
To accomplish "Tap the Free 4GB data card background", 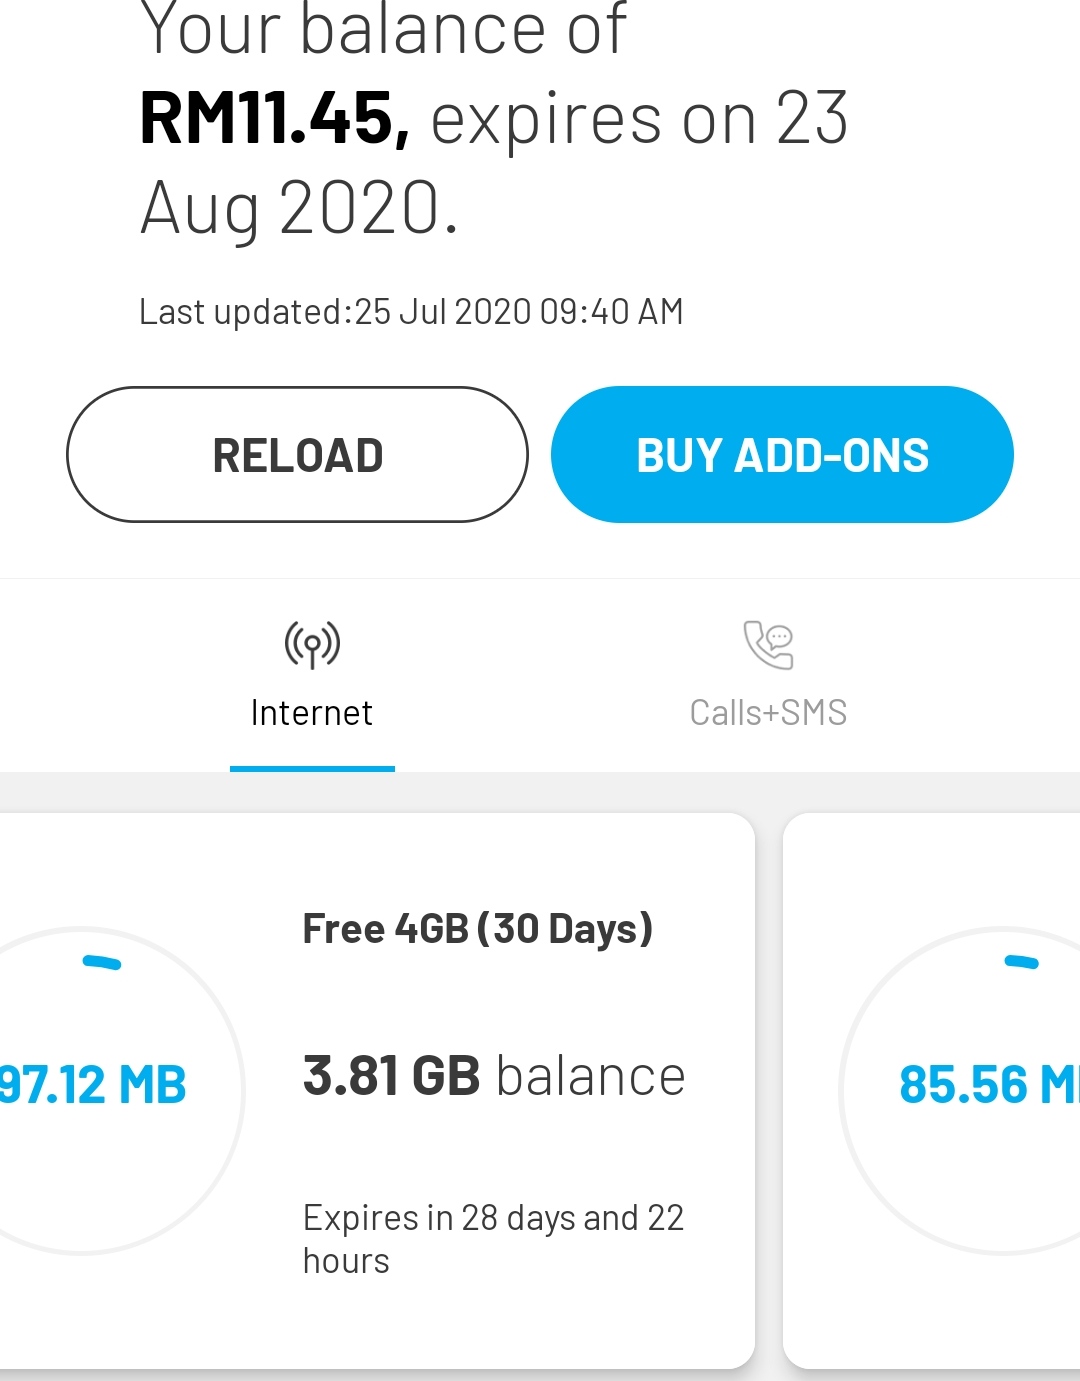I will click(520, 1320).
